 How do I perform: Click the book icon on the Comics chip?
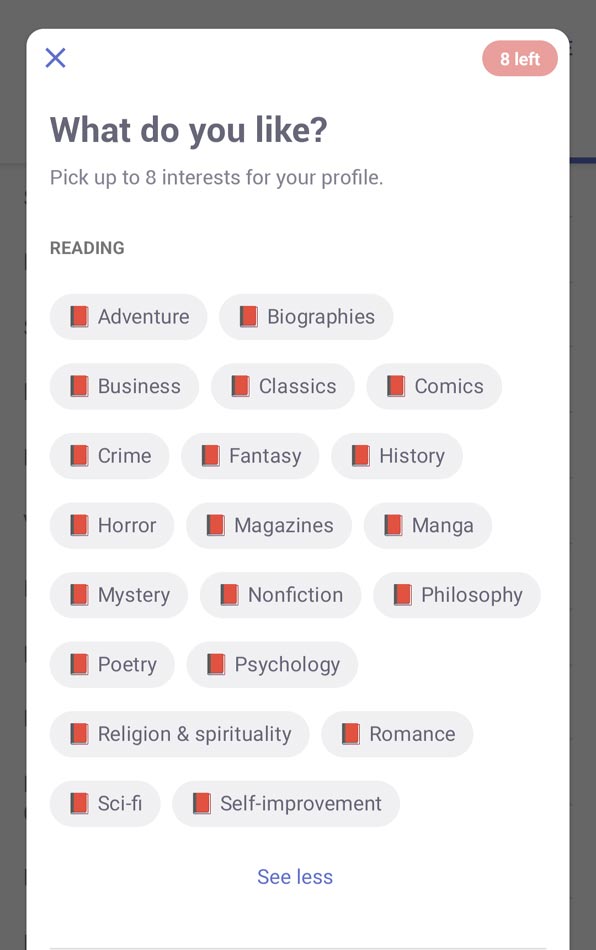click(396, 386)
